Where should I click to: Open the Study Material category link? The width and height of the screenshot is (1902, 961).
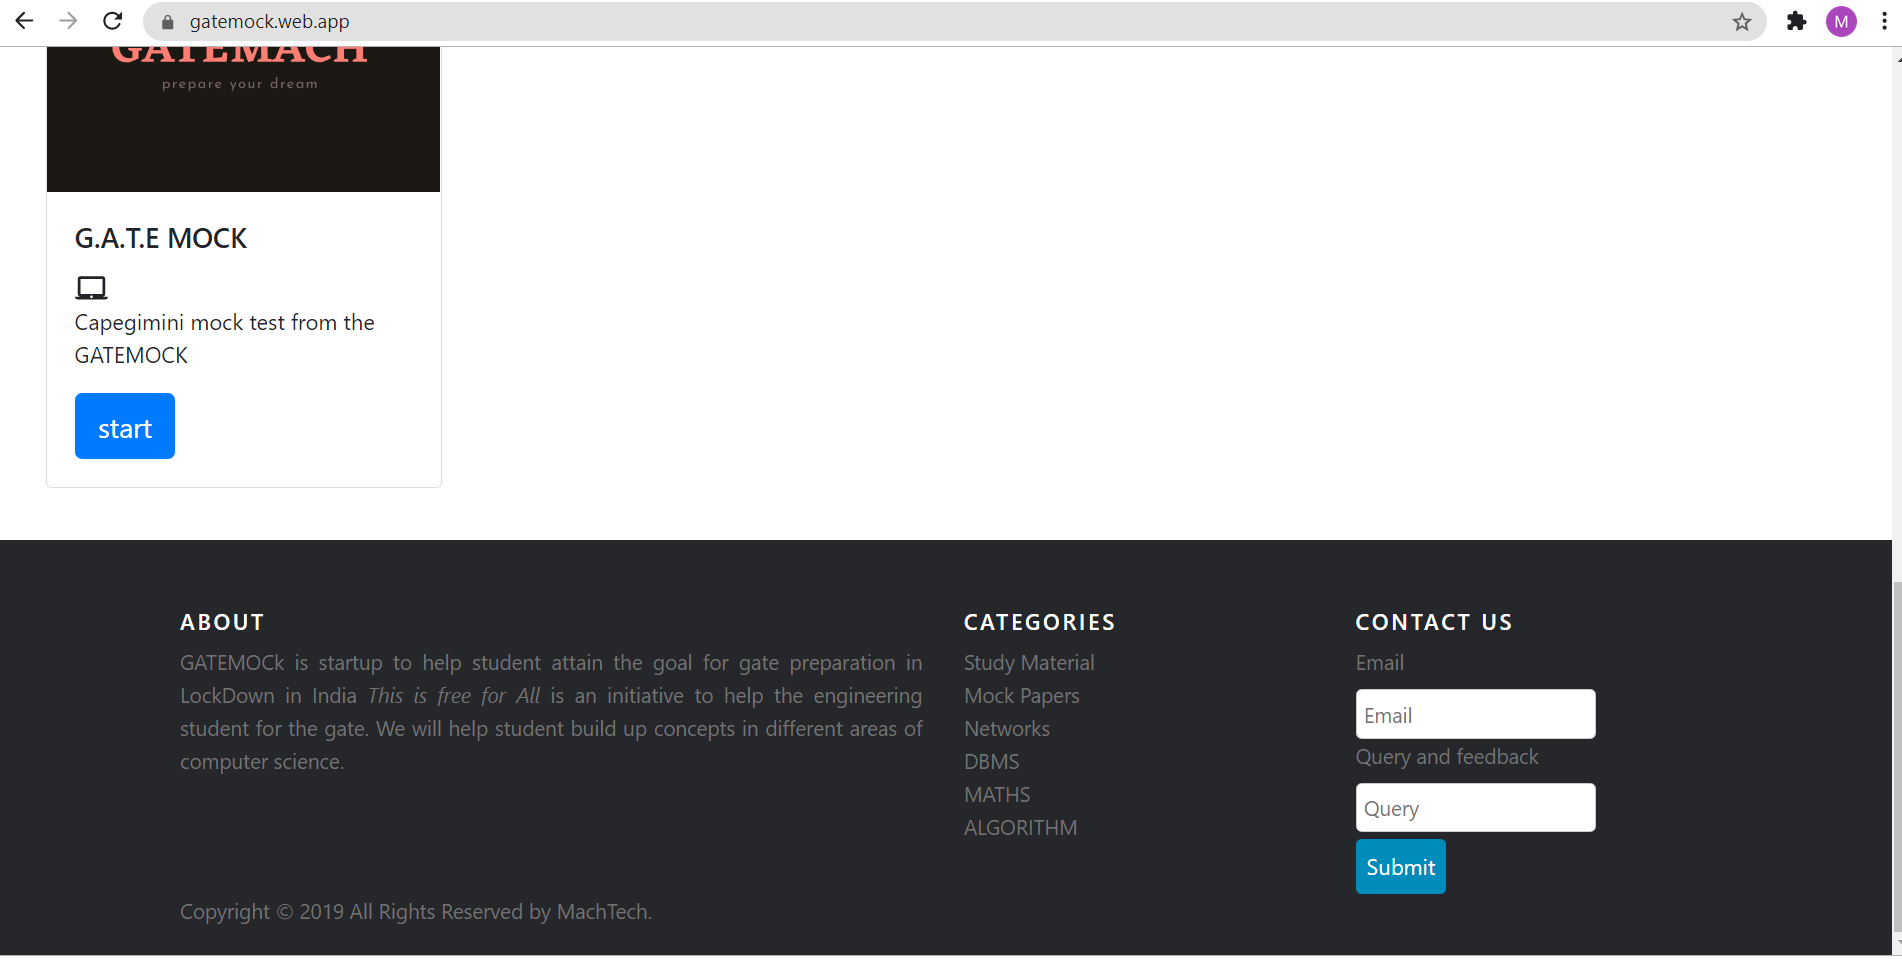[x=1028, y=663]
